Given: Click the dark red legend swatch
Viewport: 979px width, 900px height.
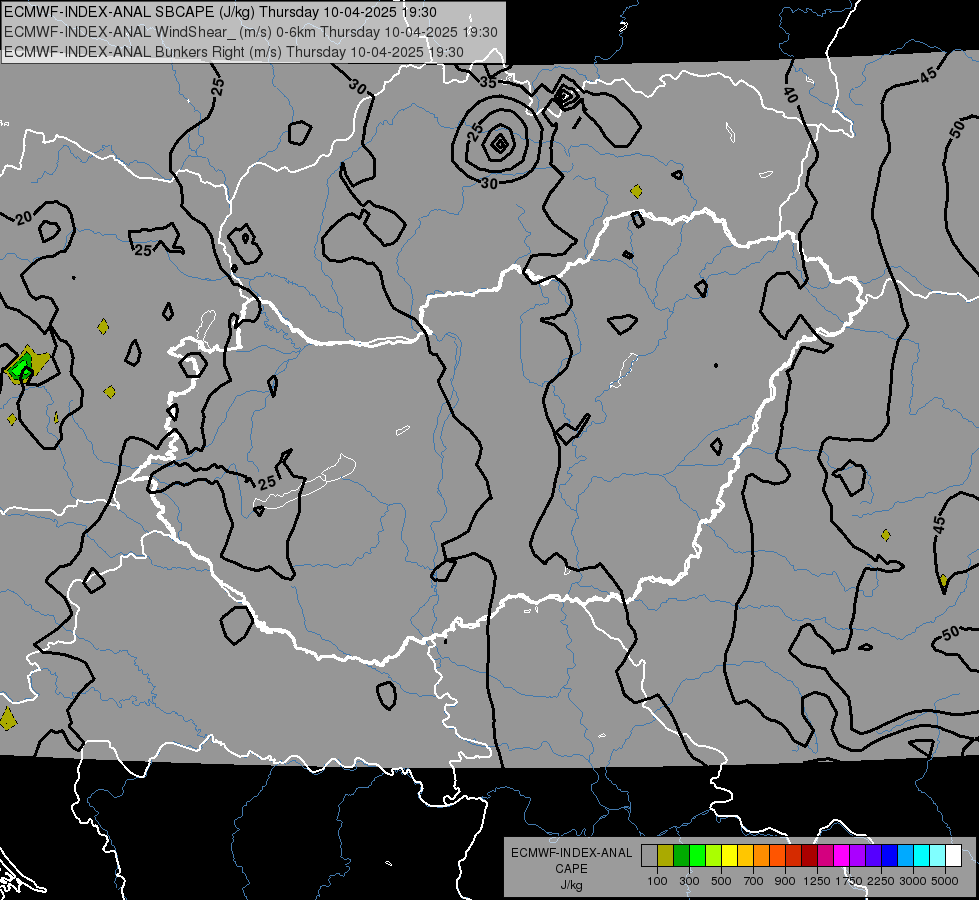Looking at the screenshot, I should tap(810, 855).
